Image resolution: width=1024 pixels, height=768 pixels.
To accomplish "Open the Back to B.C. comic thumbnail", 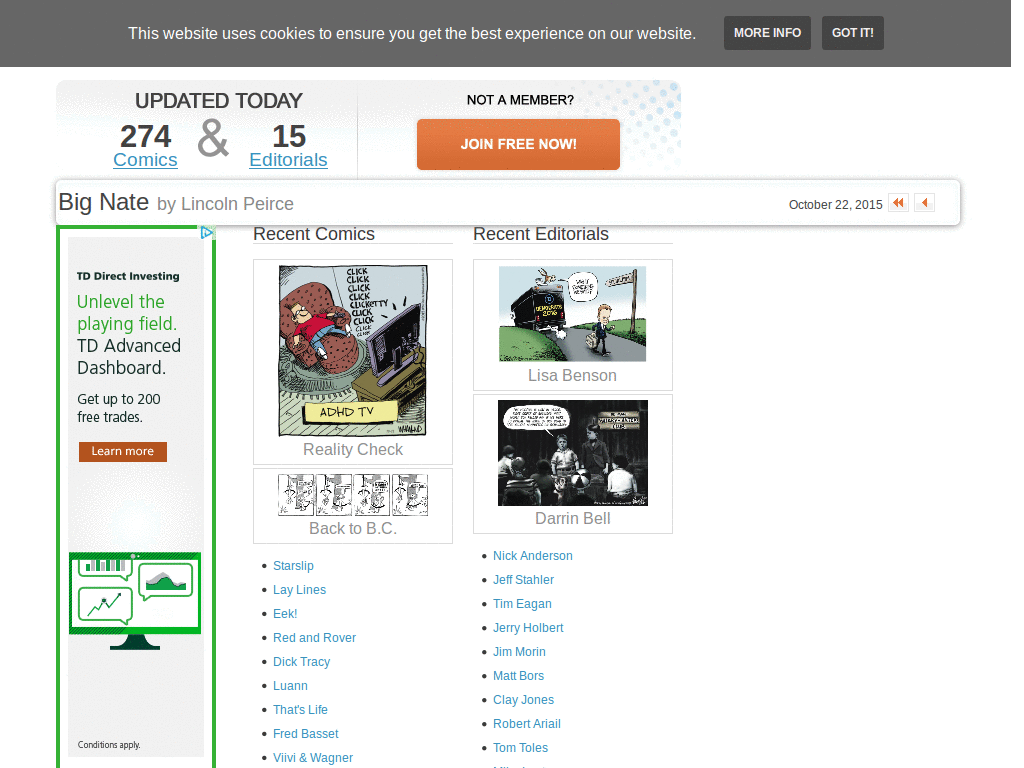I will tap(353, 495).
